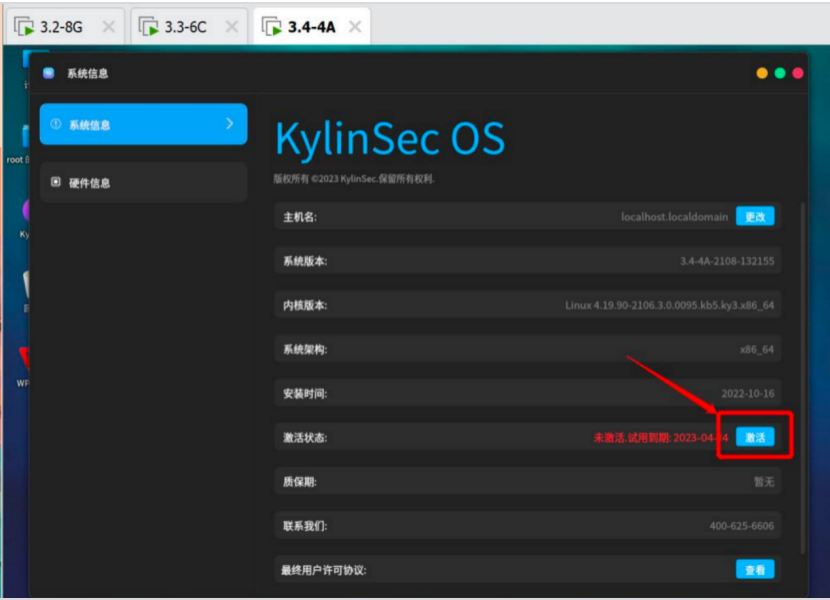Viewport: 830px width, 600px height.
Task: Click the 暂无 warranty value
Action: [x=764, y=482]
